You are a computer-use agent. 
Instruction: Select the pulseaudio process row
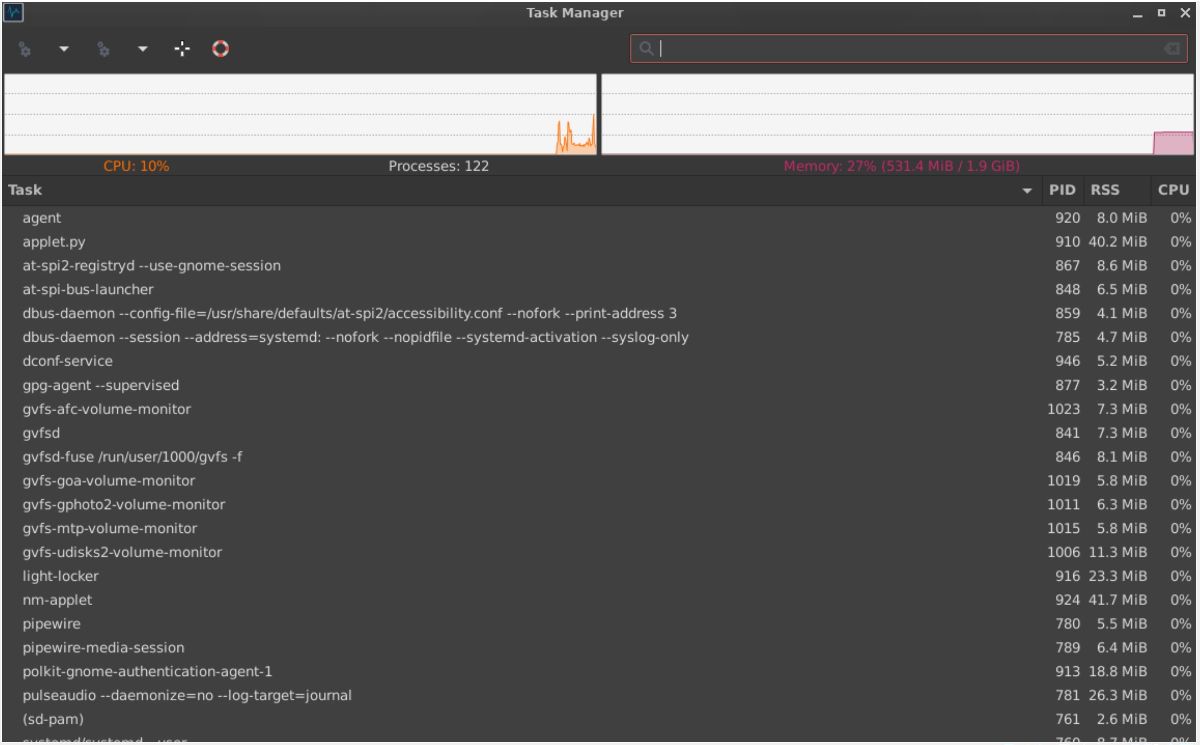pos(600,694)
